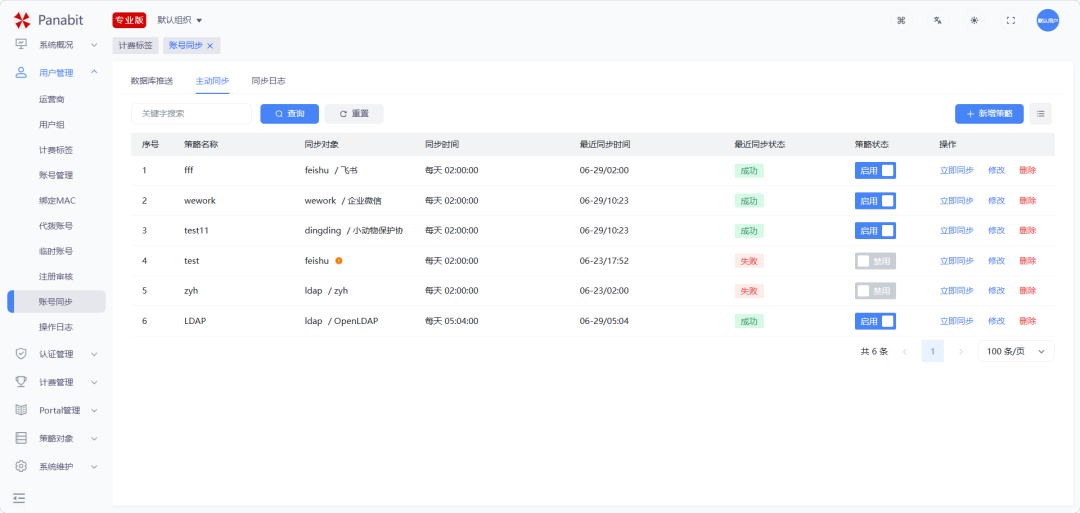Viewport: 1080px width, 513px height.
Task: Click the 策略对象 list icon
Action: tap(21, 438)
